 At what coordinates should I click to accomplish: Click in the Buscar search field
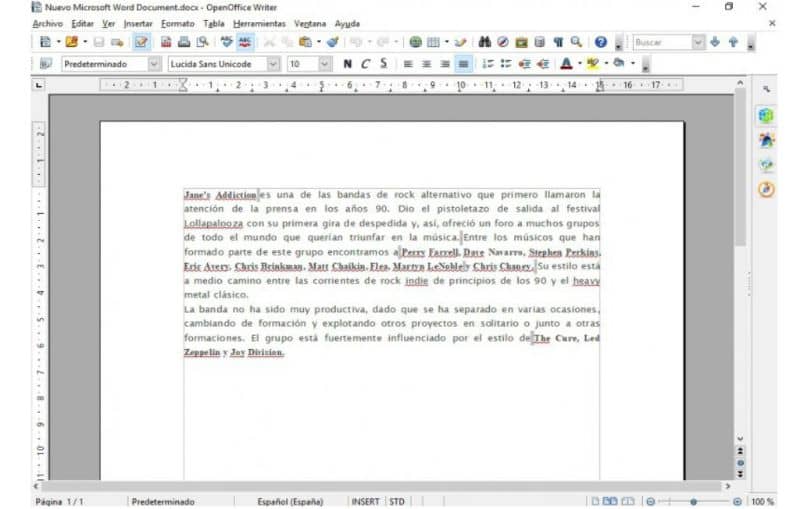[662, 42]
